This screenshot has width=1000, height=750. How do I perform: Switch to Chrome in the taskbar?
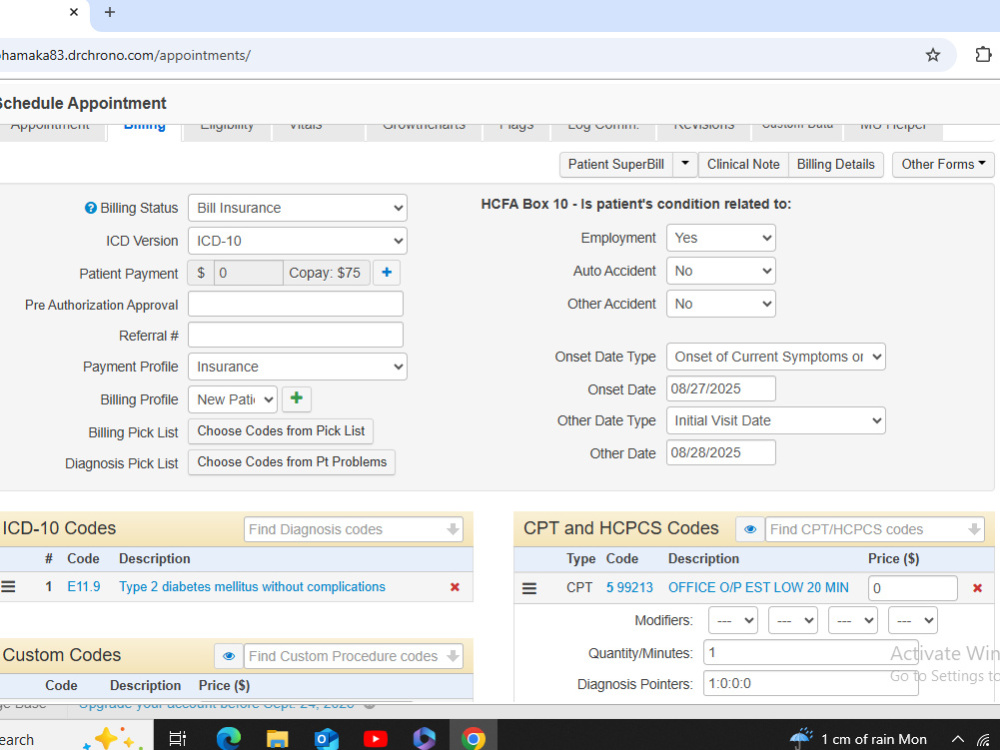pyautogui.click(x=473, y=739)
